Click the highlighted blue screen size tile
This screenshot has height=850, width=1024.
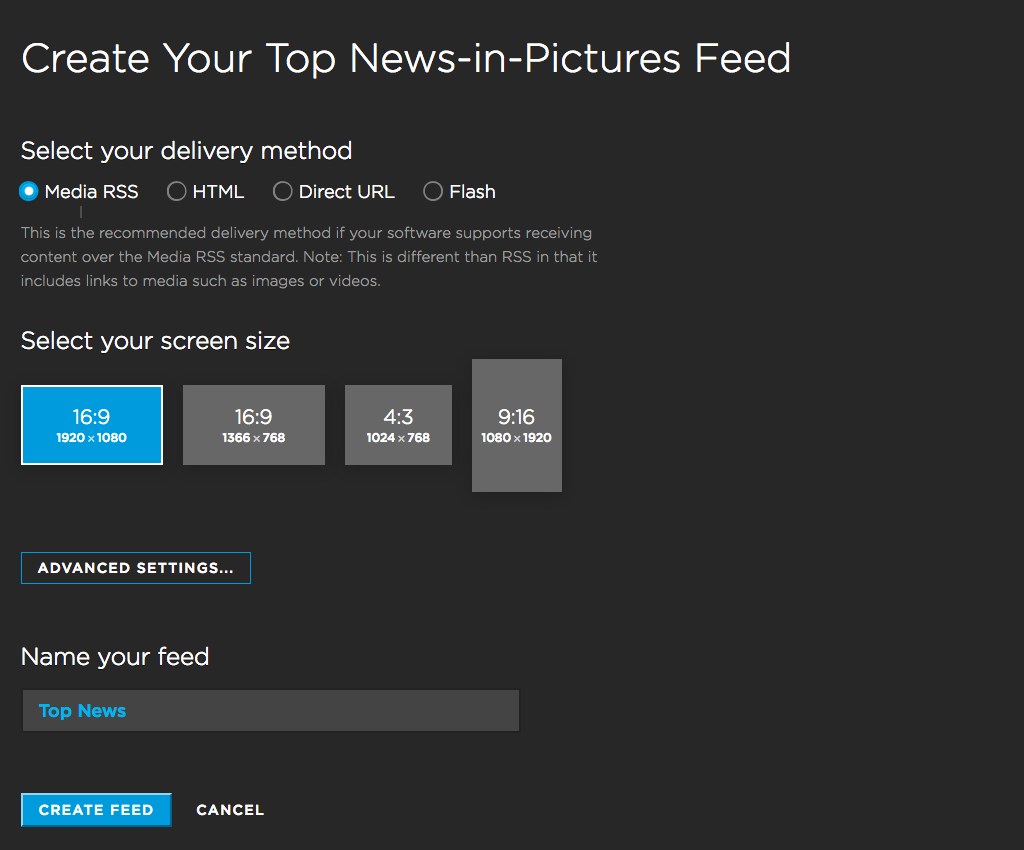[91, 424]
